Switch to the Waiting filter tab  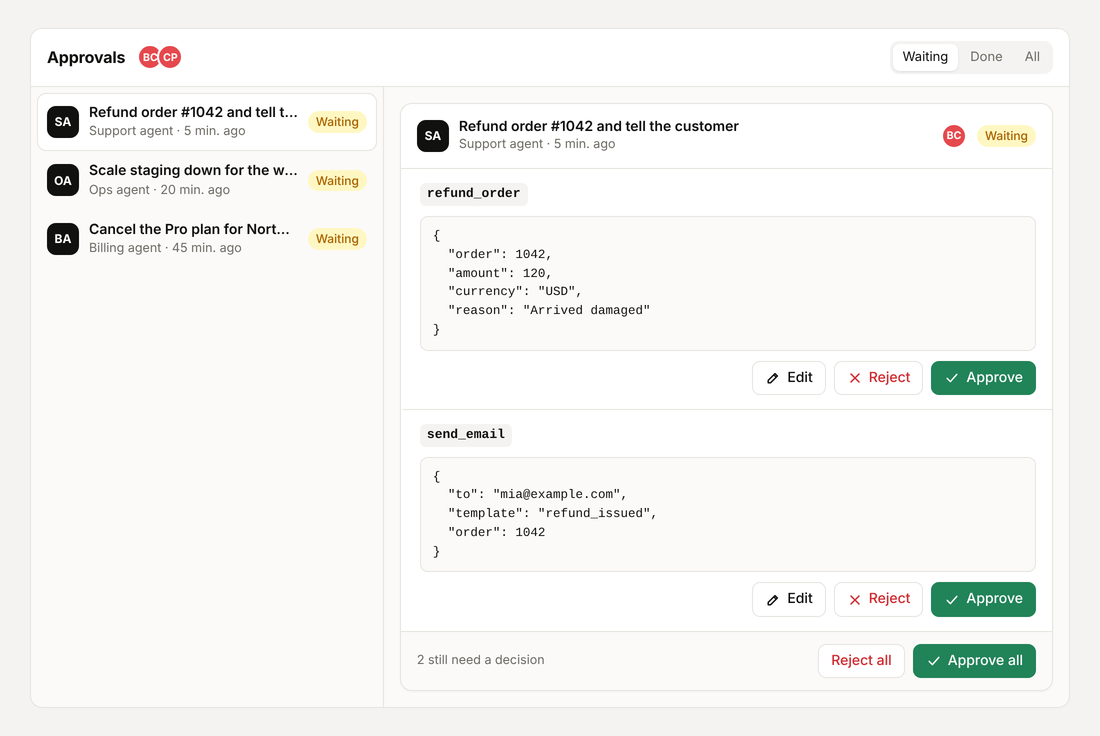[925, 57]
